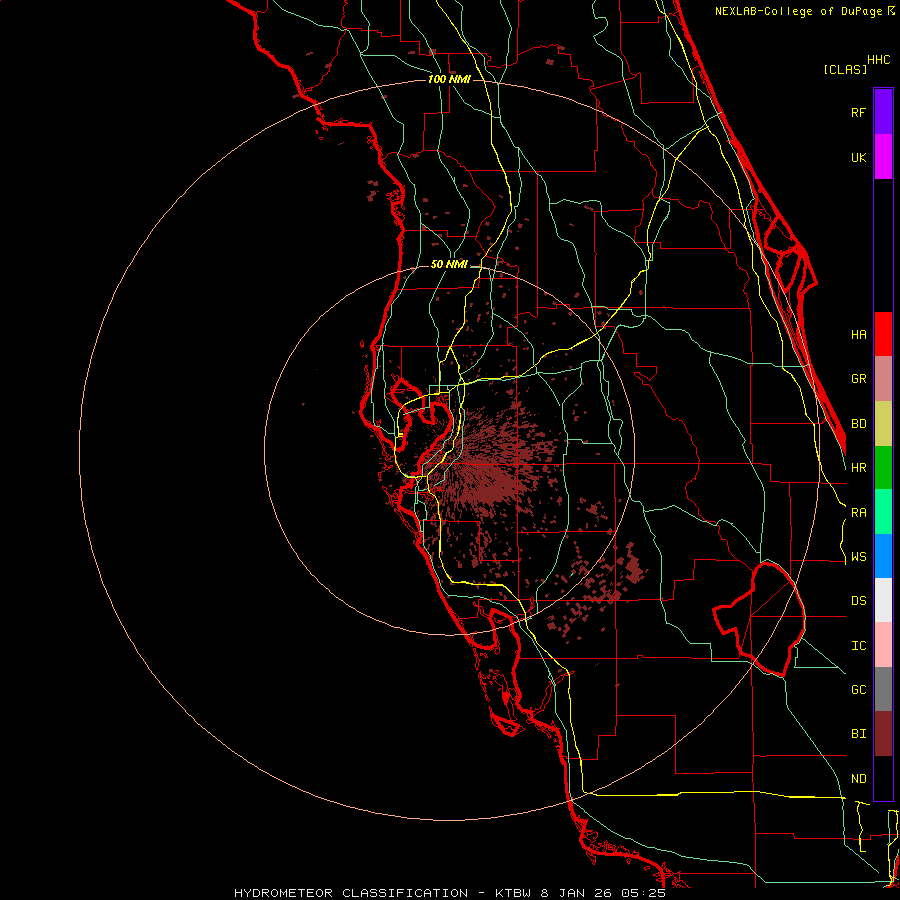The height and width of the screenshot is (900, 900).
Task: Click the IC legend label
Action: tap(858, 646)
